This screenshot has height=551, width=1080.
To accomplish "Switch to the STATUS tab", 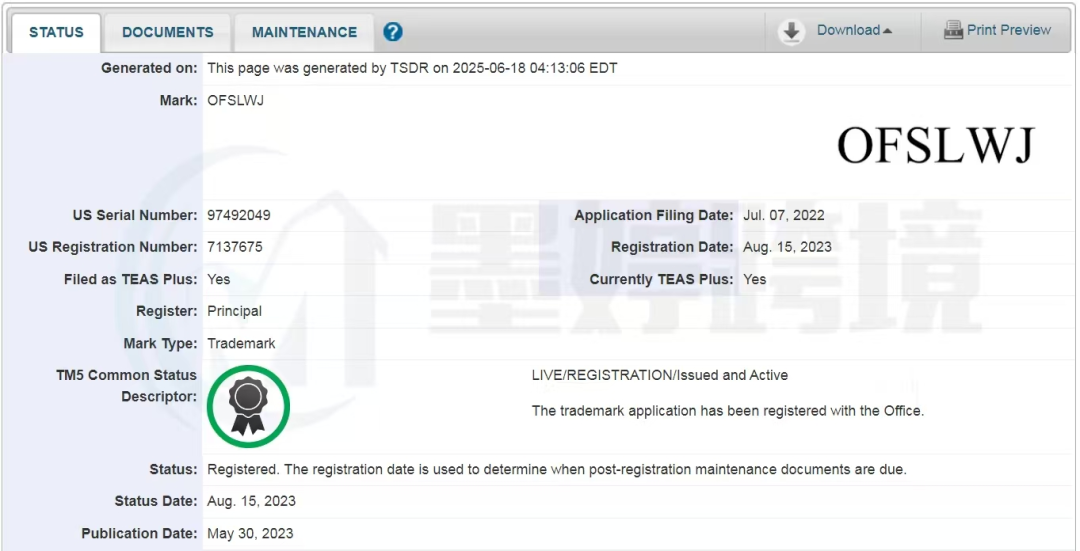I will (56, 32).
